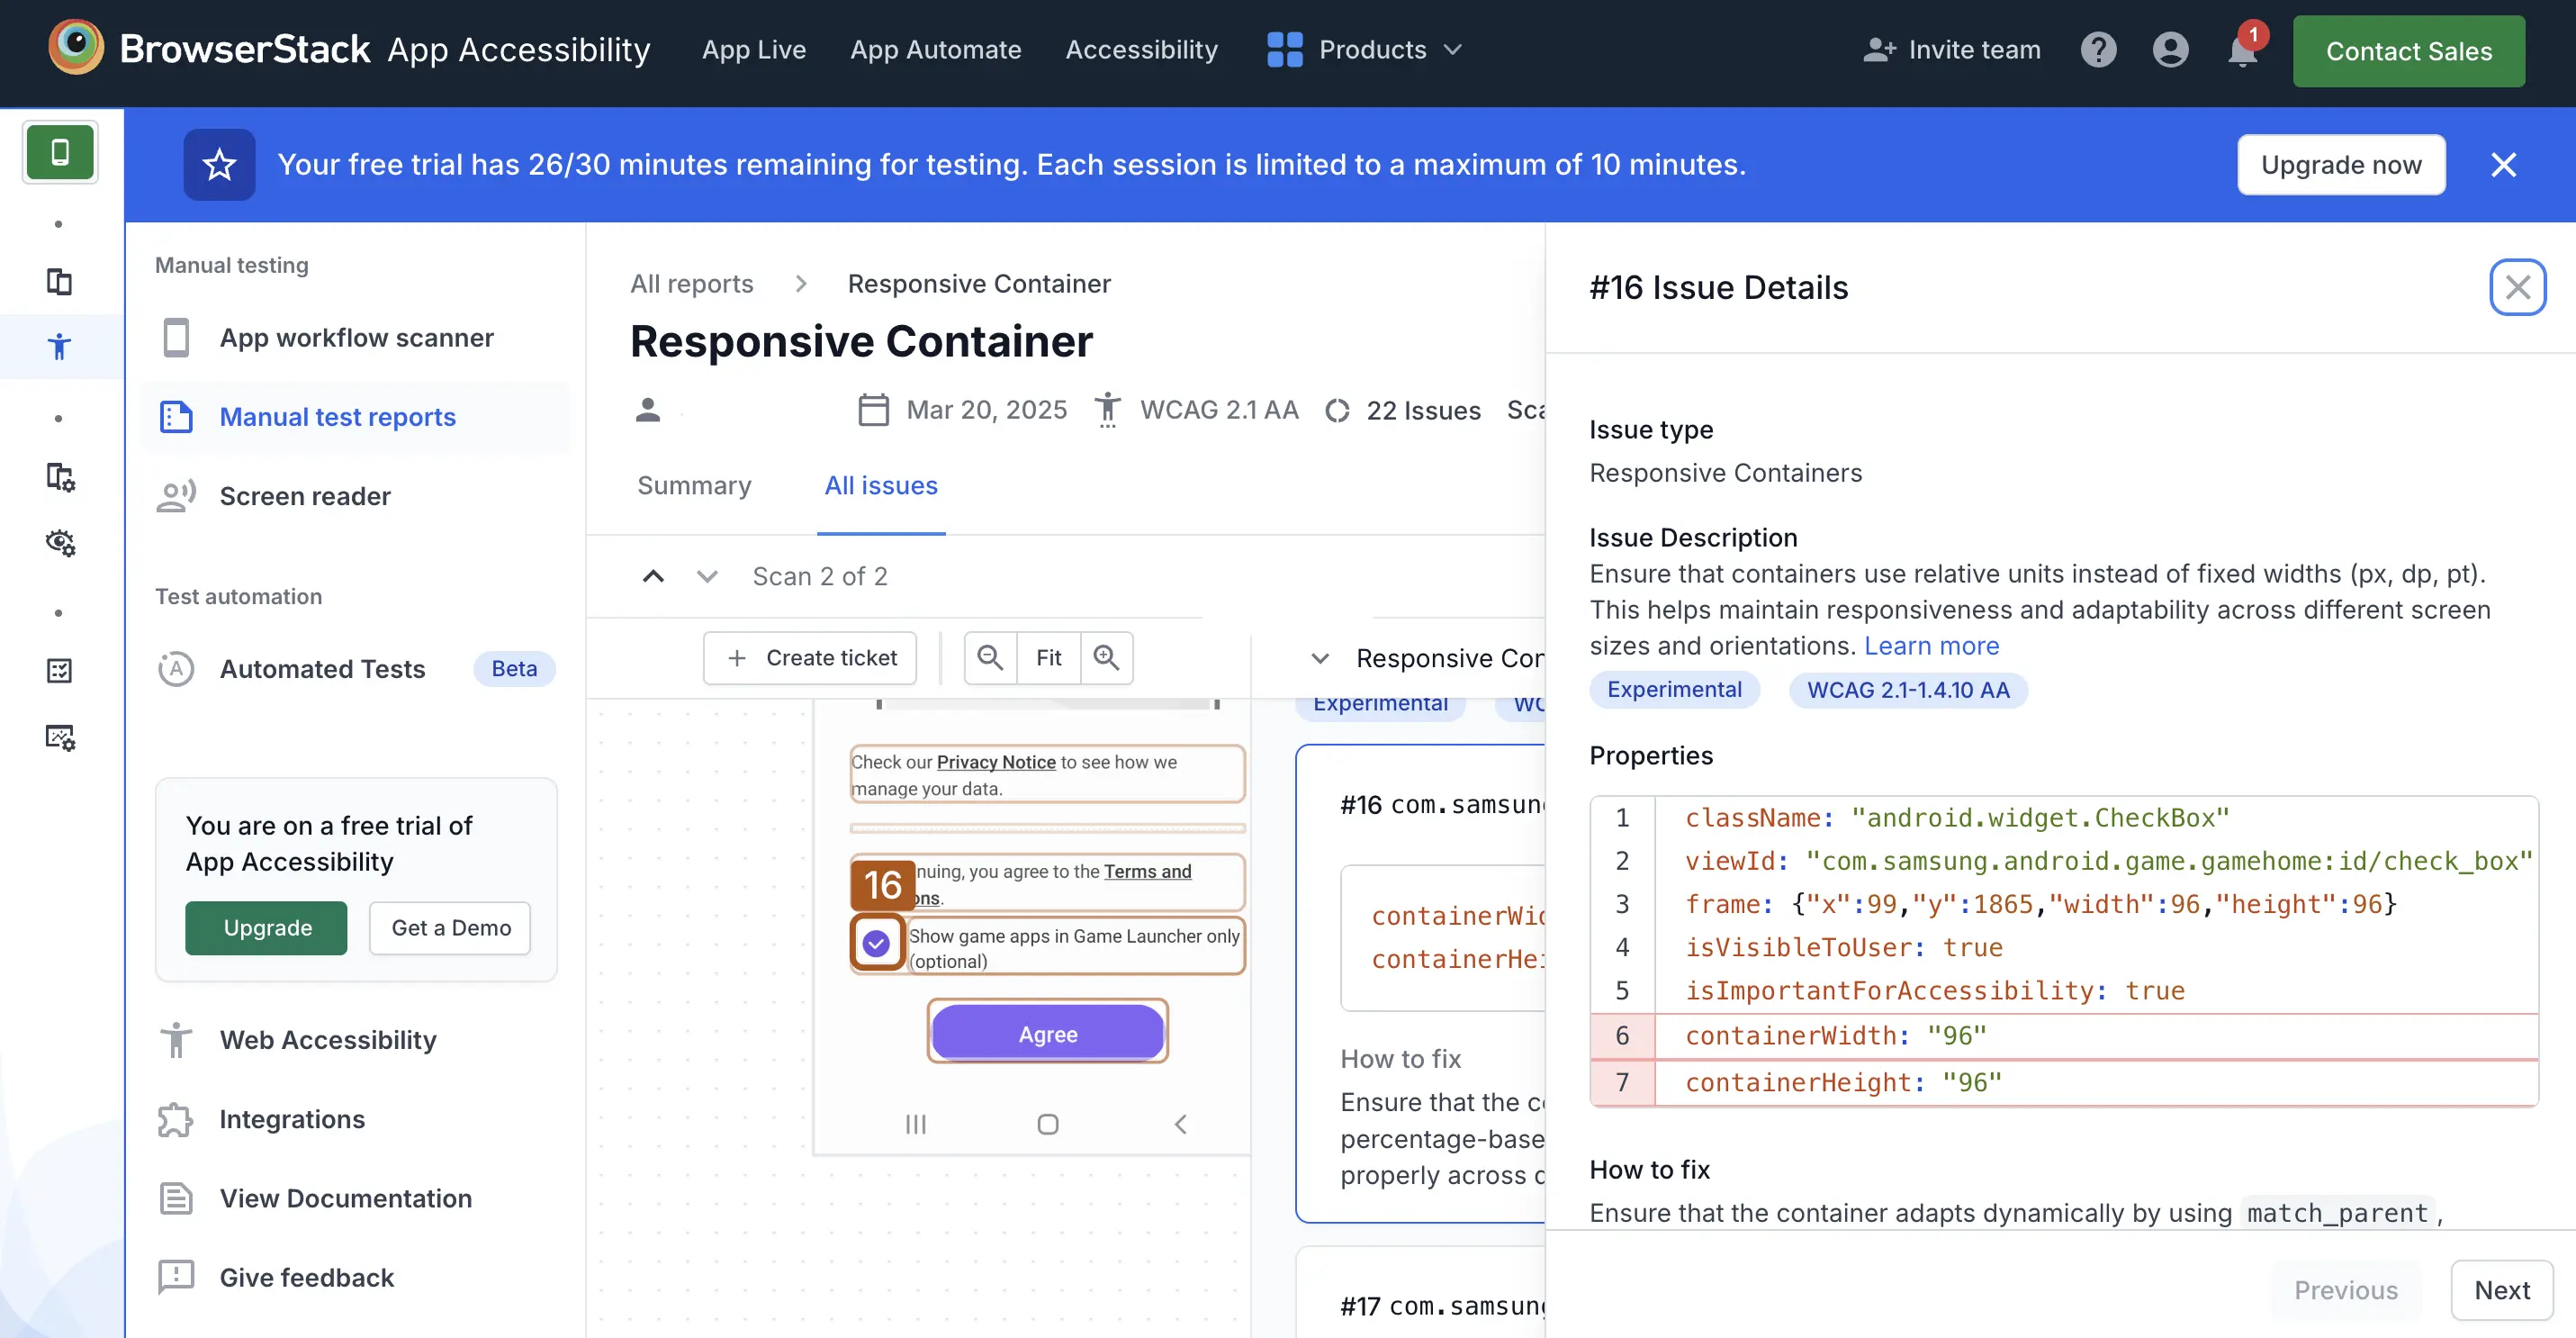Image resolution: width=2576 pixels, height=1338 pixels.
Task: Open the user account profile icon
Action: click(2170, 50)
